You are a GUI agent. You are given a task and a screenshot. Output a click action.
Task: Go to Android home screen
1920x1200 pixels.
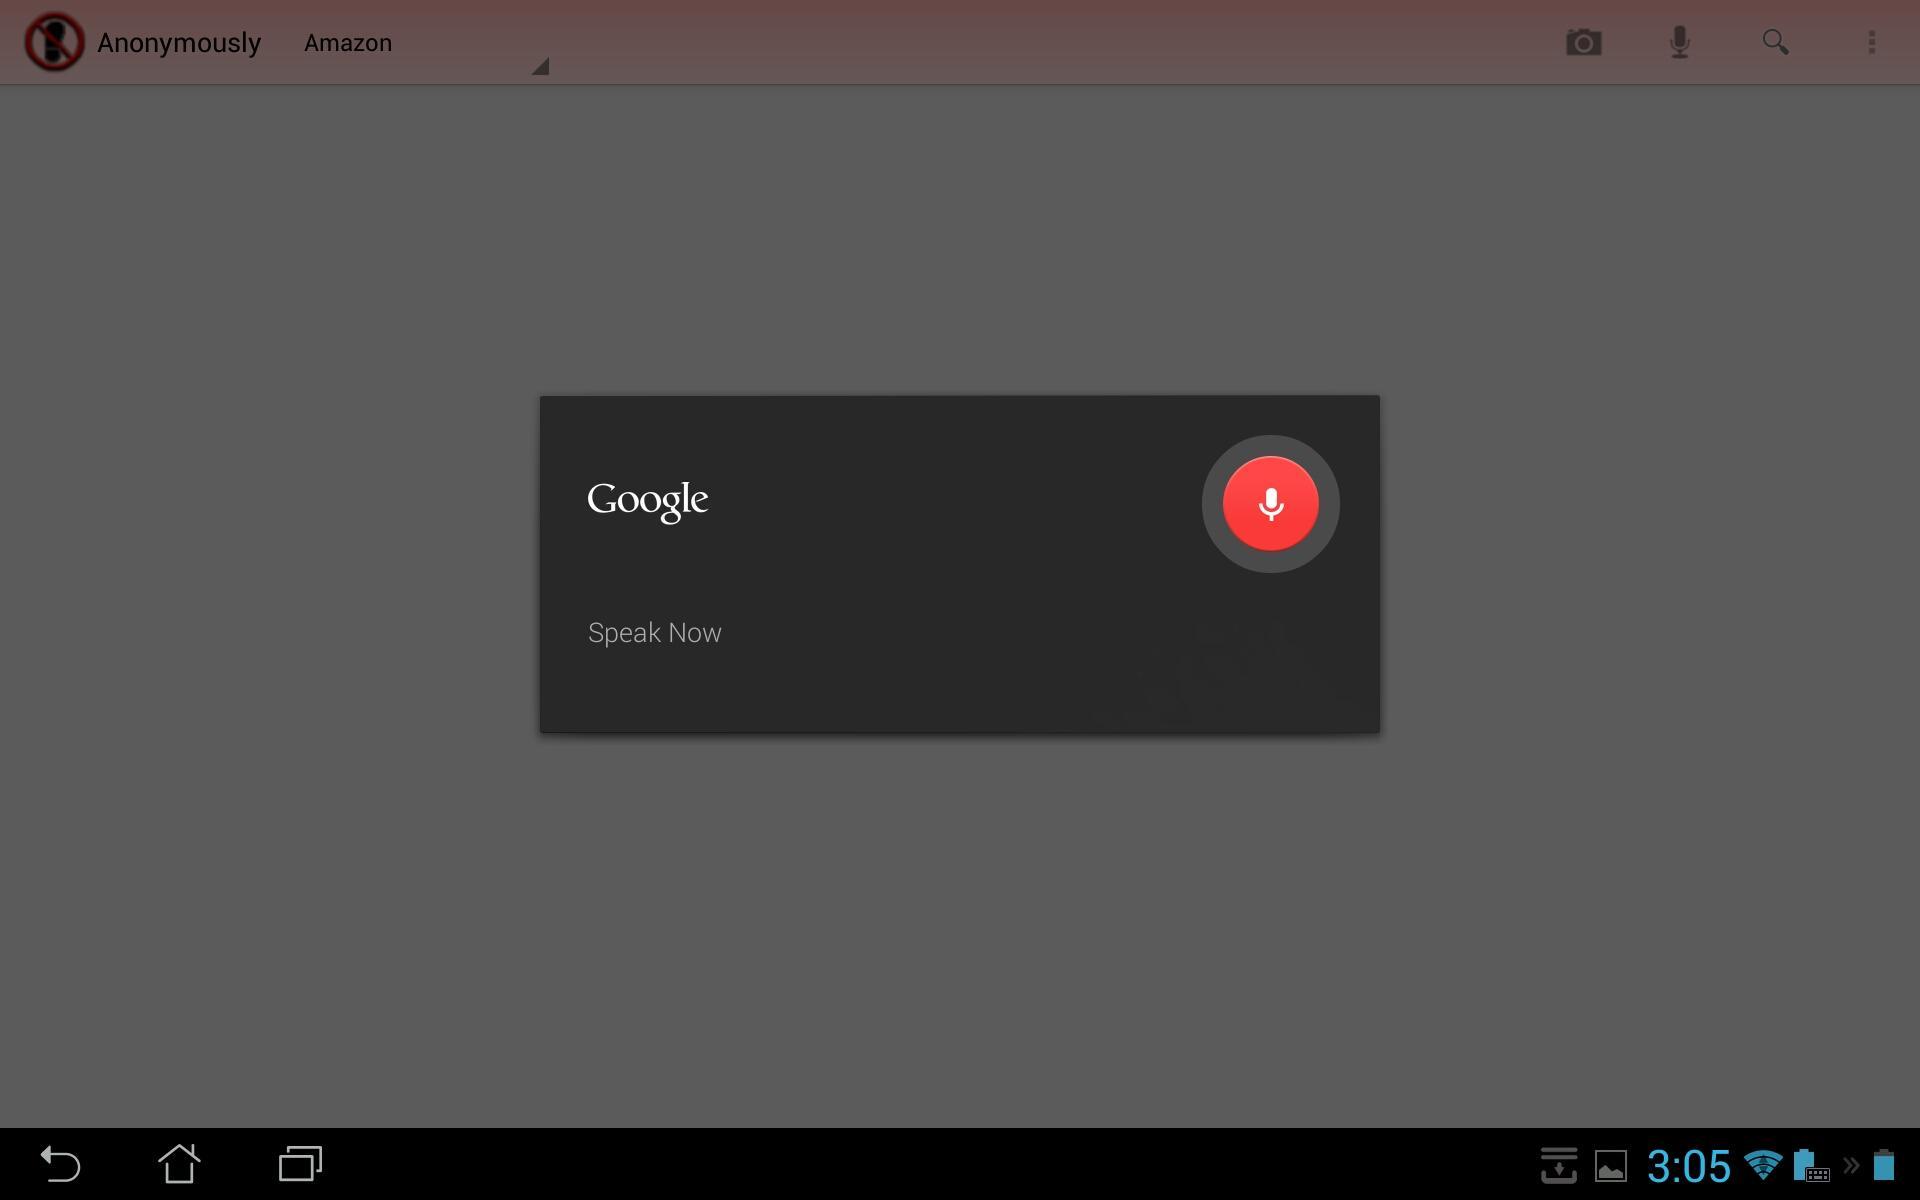pyautogui.click(x=180, y=1164)
